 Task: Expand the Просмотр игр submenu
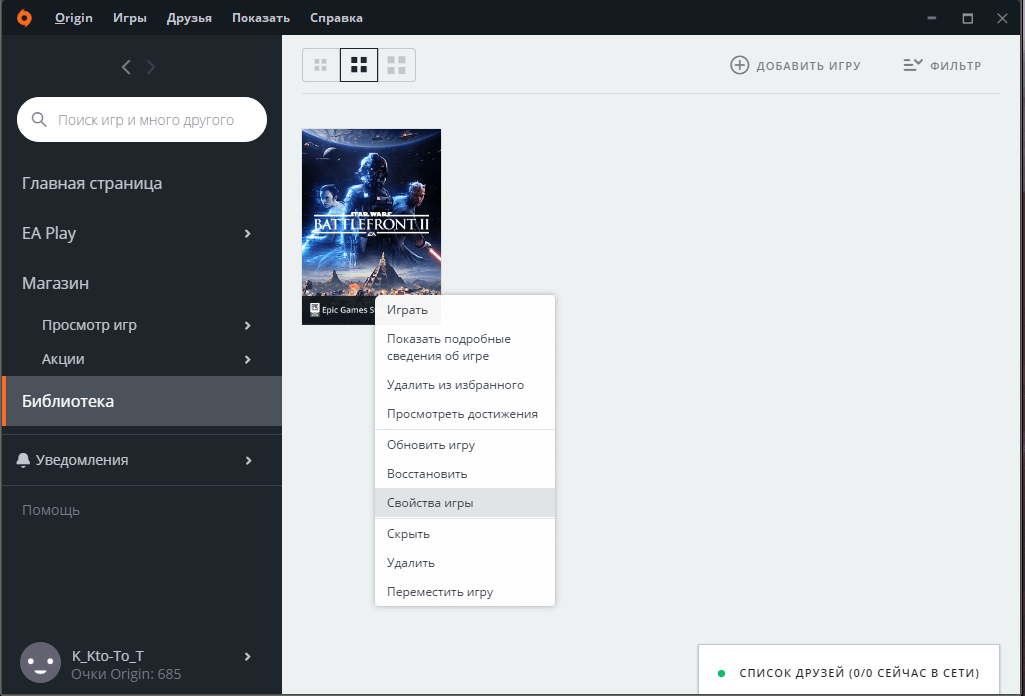248,326
